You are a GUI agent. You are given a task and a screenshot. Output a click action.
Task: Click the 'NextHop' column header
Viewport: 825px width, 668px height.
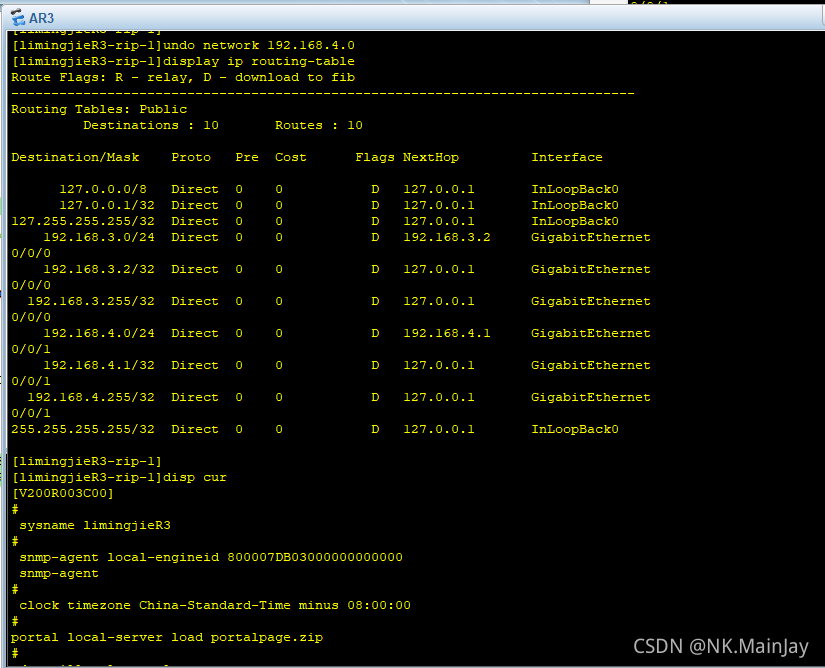pyautogui.click(x=431, y=157)
